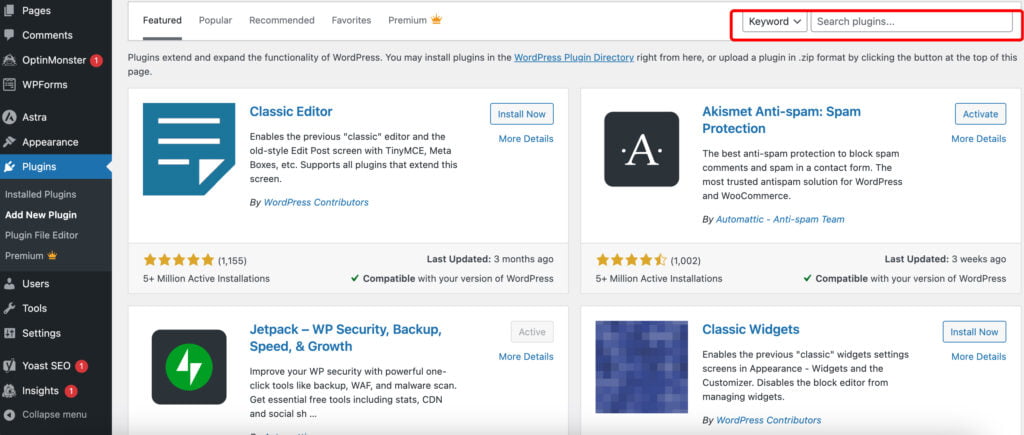
Task: Click the Akismet star rating
Action: click(632, 260)
